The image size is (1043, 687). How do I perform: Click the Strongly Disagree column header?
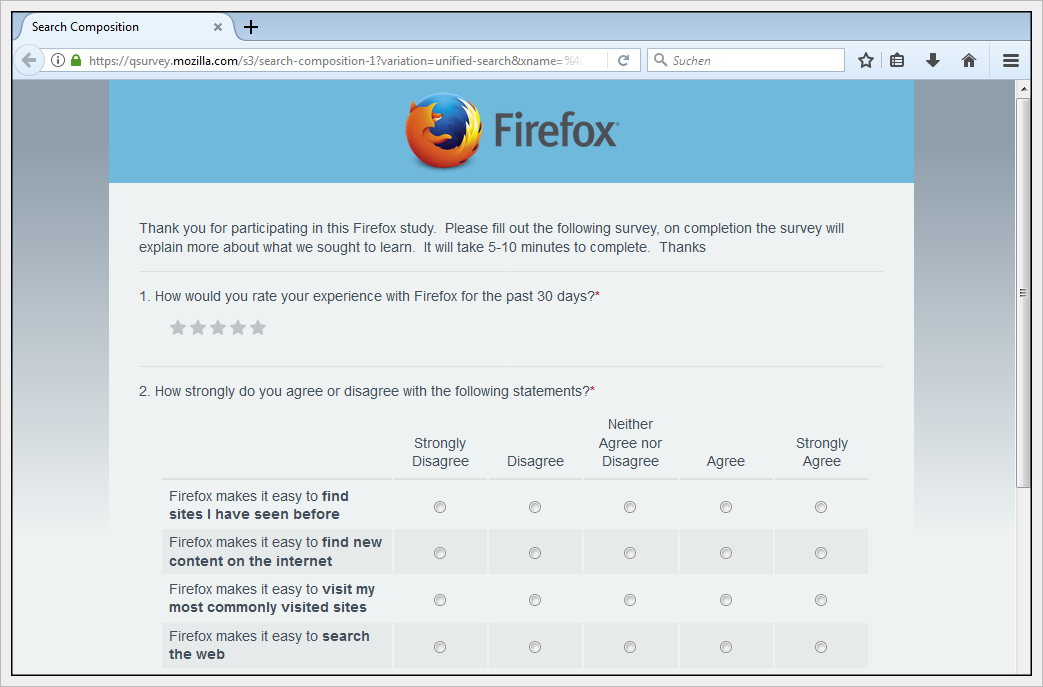[x=440, y=452]
